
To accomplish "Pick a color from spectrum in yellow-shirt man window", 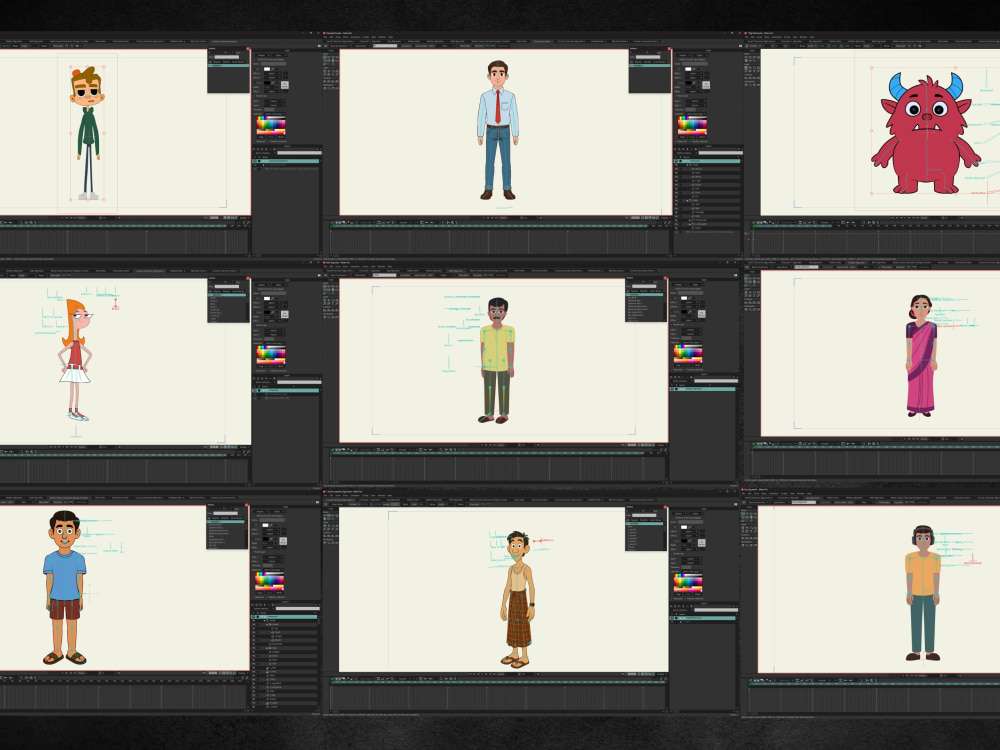I will pos(688,353).
